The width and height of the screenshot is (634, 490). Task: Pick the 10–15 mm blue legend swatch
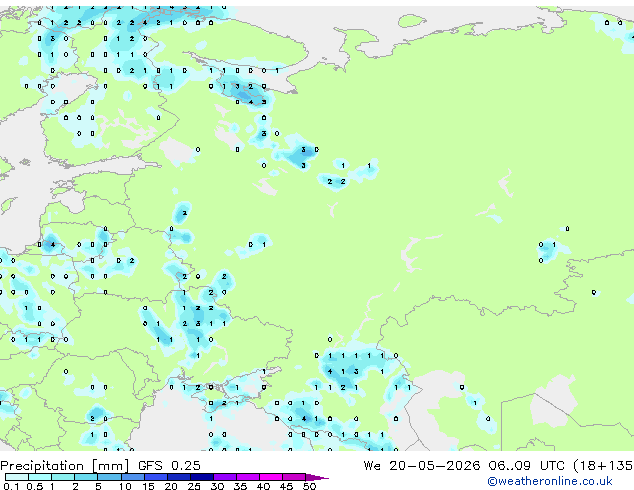[x=132, y=477]
